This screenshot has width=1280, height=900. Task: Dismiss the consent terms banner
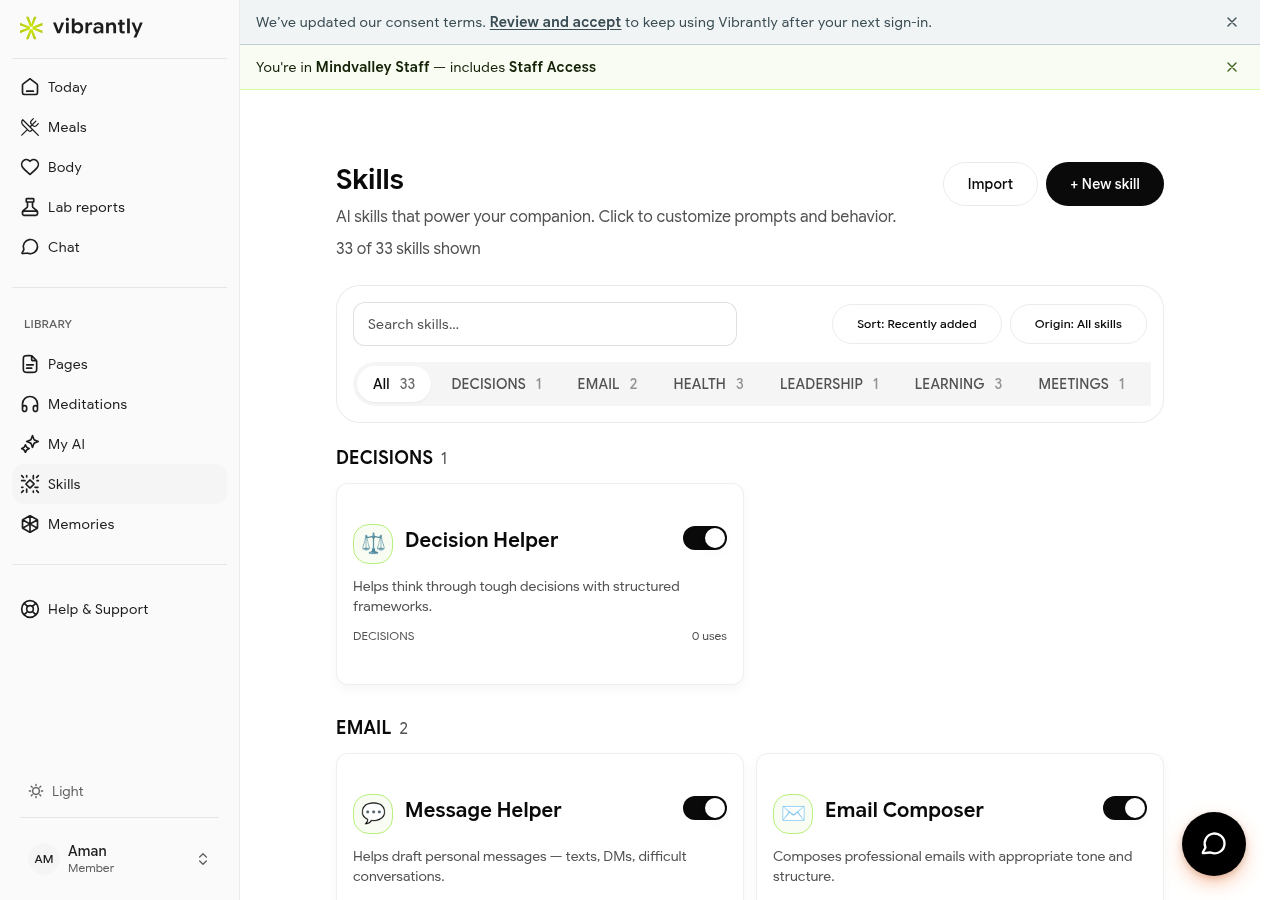(x=1232, y=22)
